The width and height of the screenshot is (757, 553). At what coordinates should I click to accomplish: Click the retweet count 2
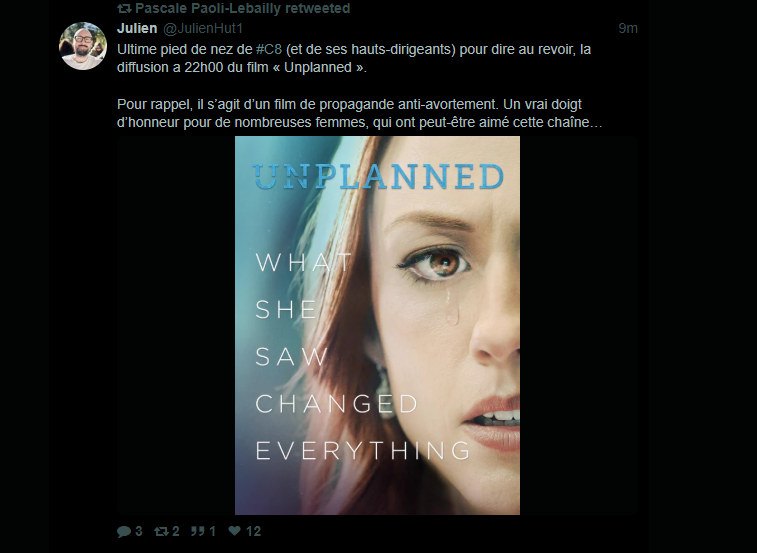[176, 532]
